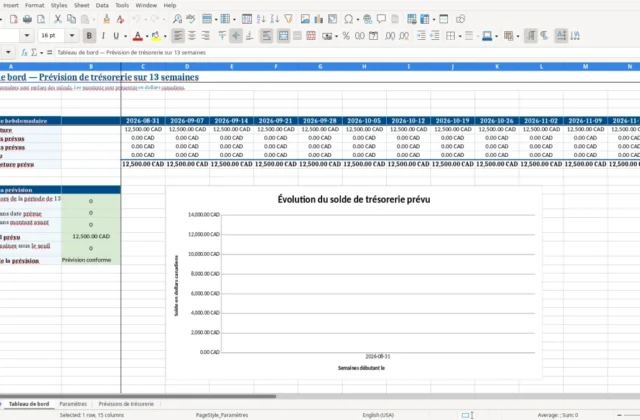640x420 pixels.
Task: Click the Formula equals button
Action: pyautogui.click(x=49, y=52)
